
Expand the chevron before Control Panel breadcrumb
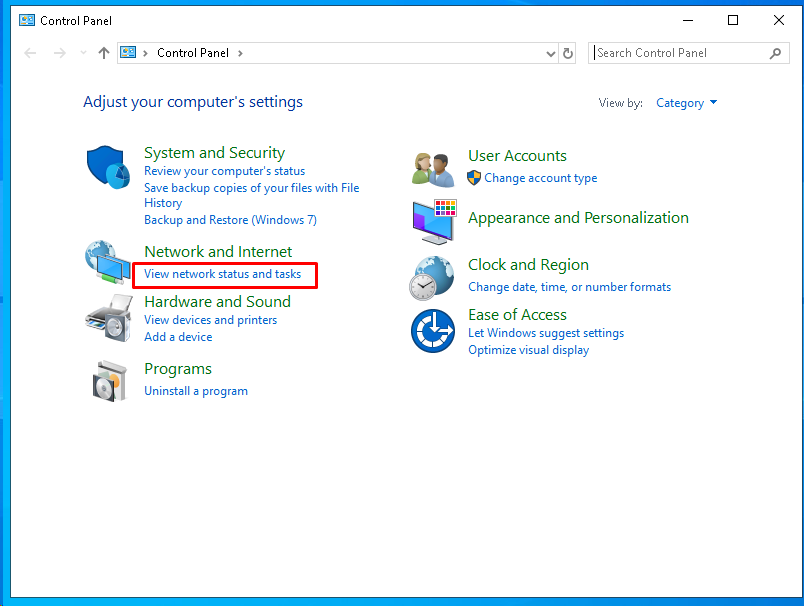coord(145,53)
